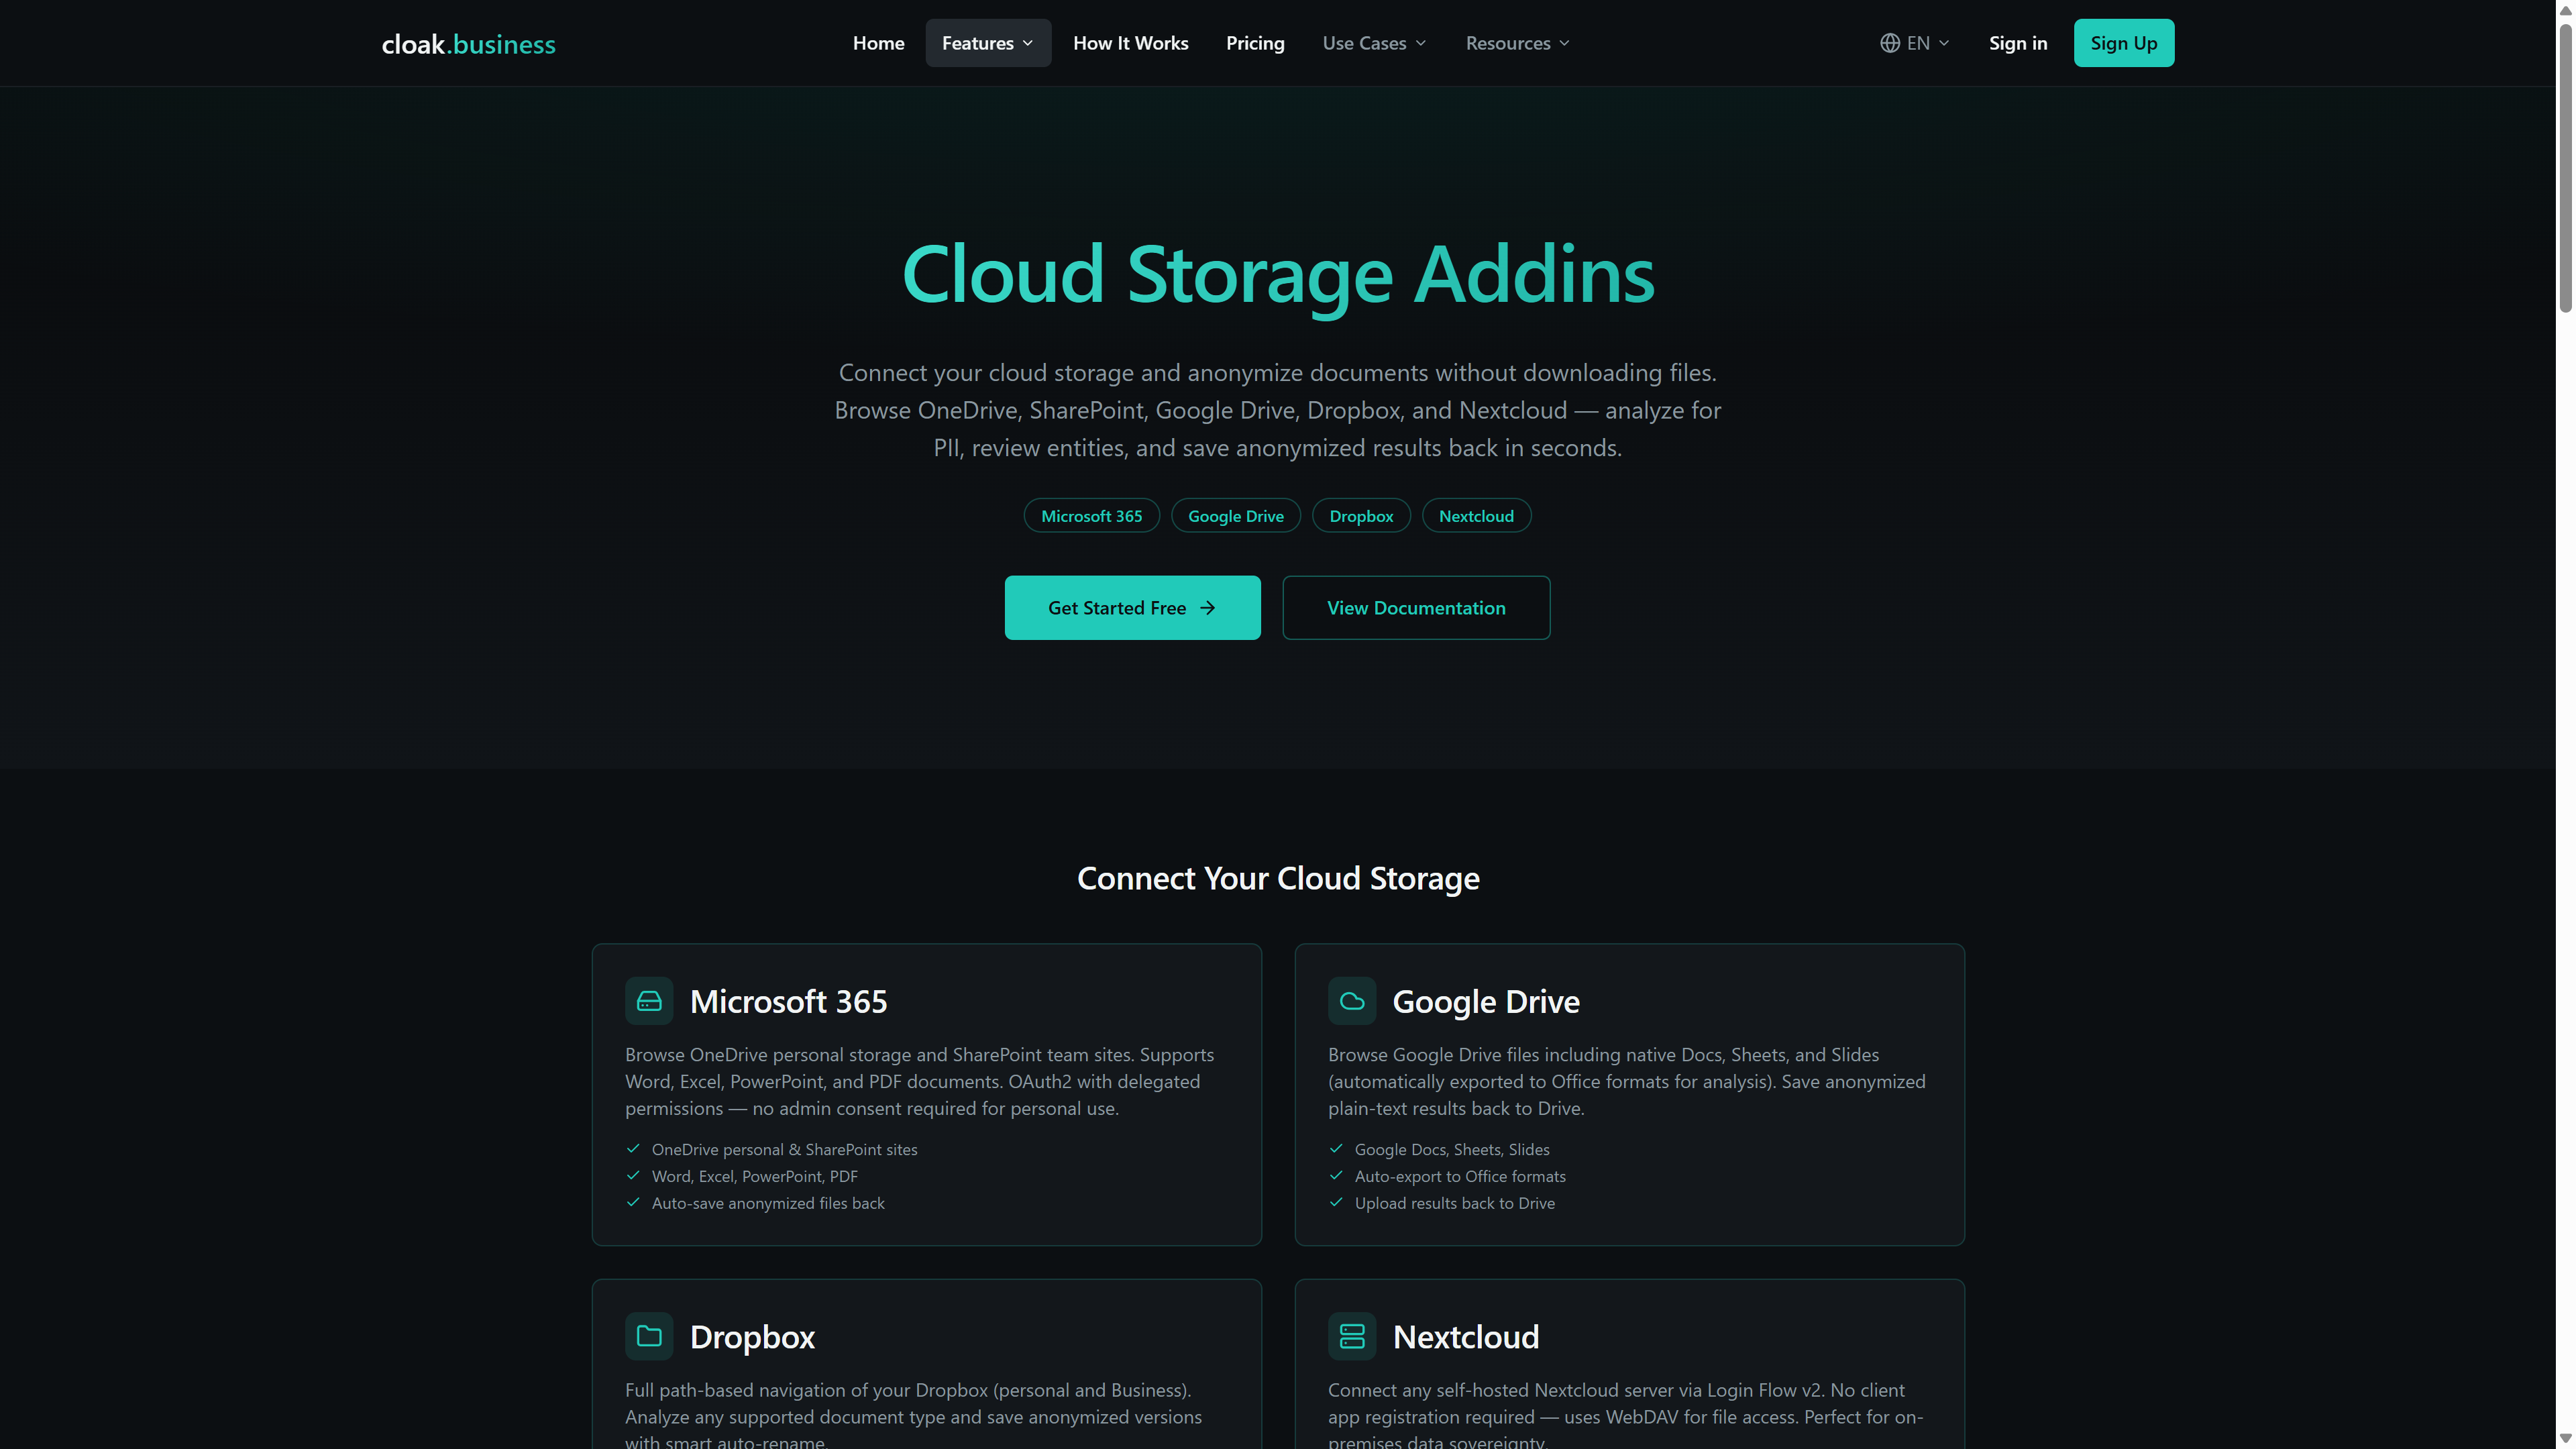
Task: Open the Home nav link
Action: [x=878, y=43]
